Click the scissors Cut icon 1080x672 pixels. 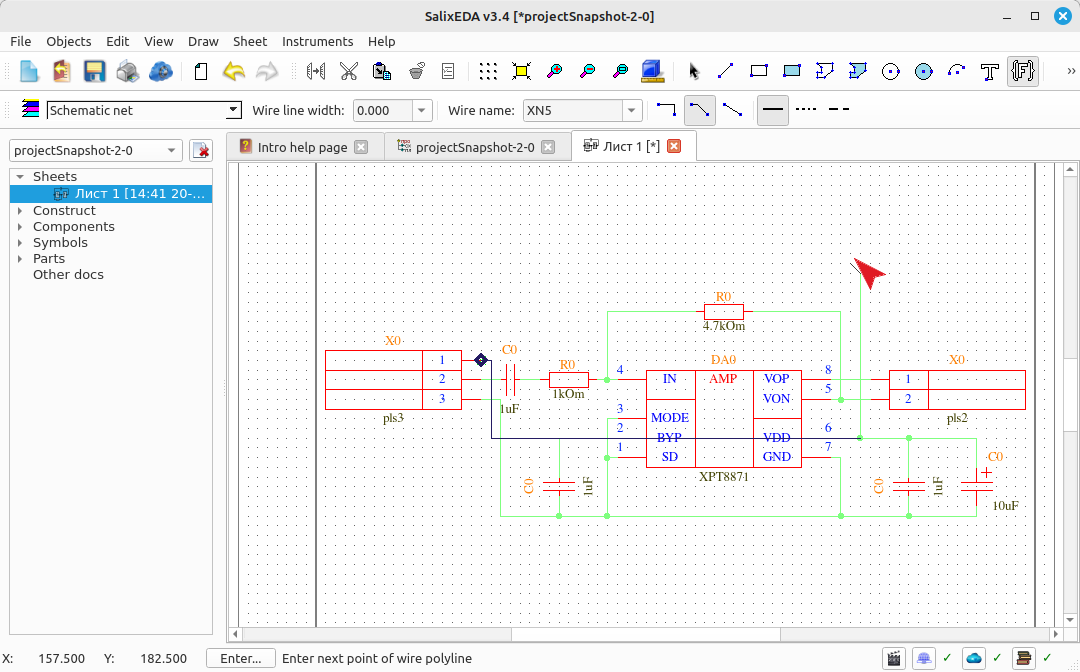349,71
